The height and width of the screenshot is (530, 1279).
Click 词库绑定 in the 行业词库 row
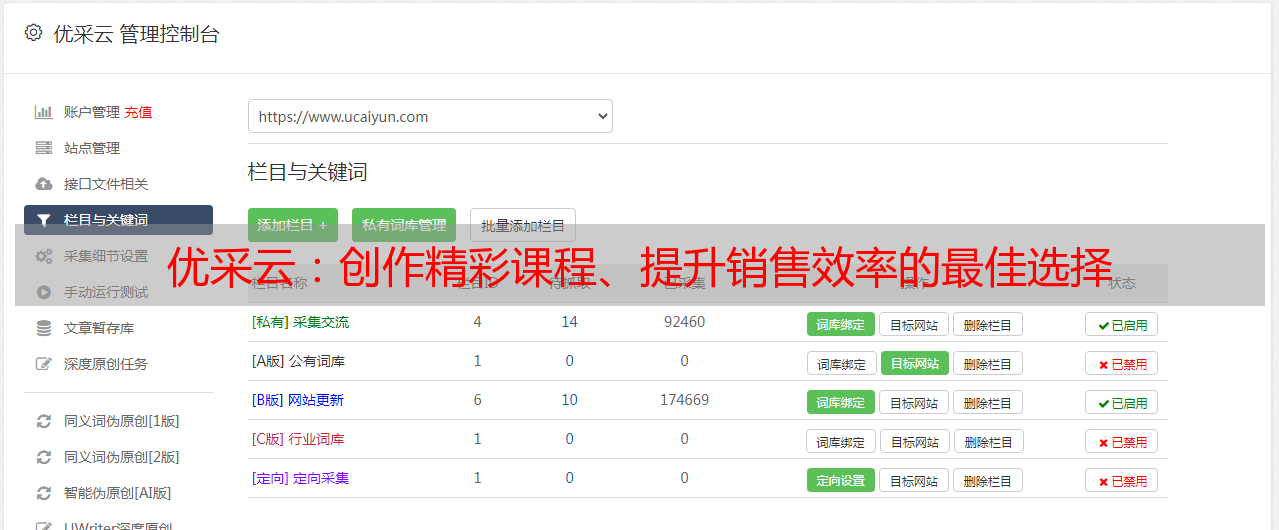coord(841,441)
